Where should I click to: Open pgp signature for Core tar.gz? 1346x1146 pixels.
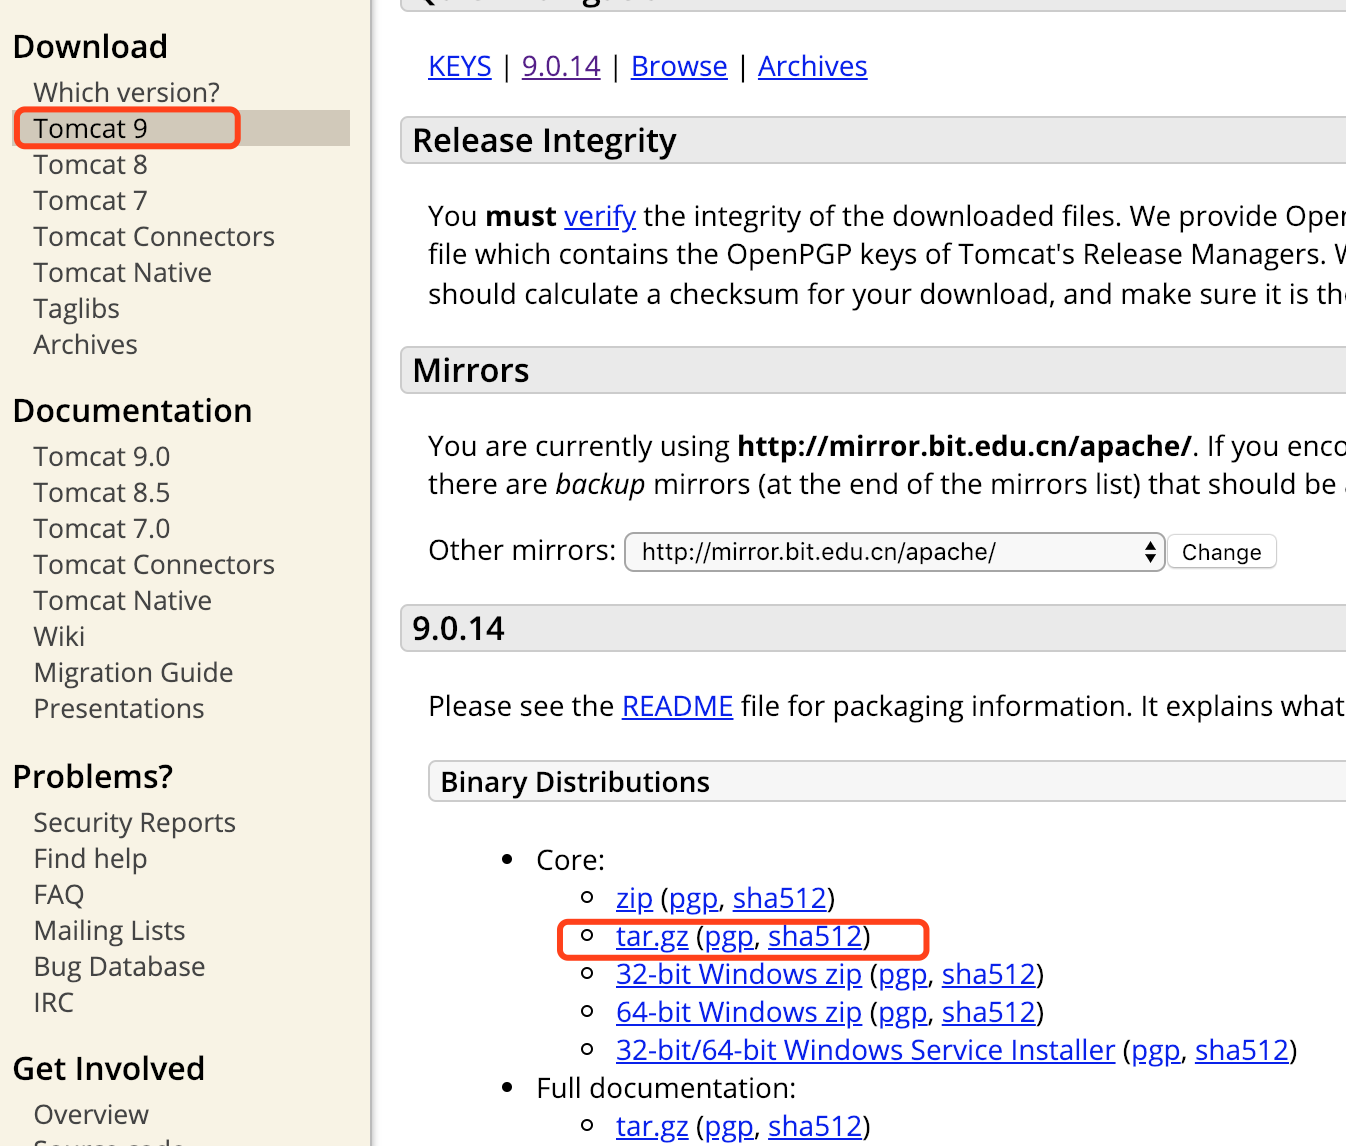[729, 936]
